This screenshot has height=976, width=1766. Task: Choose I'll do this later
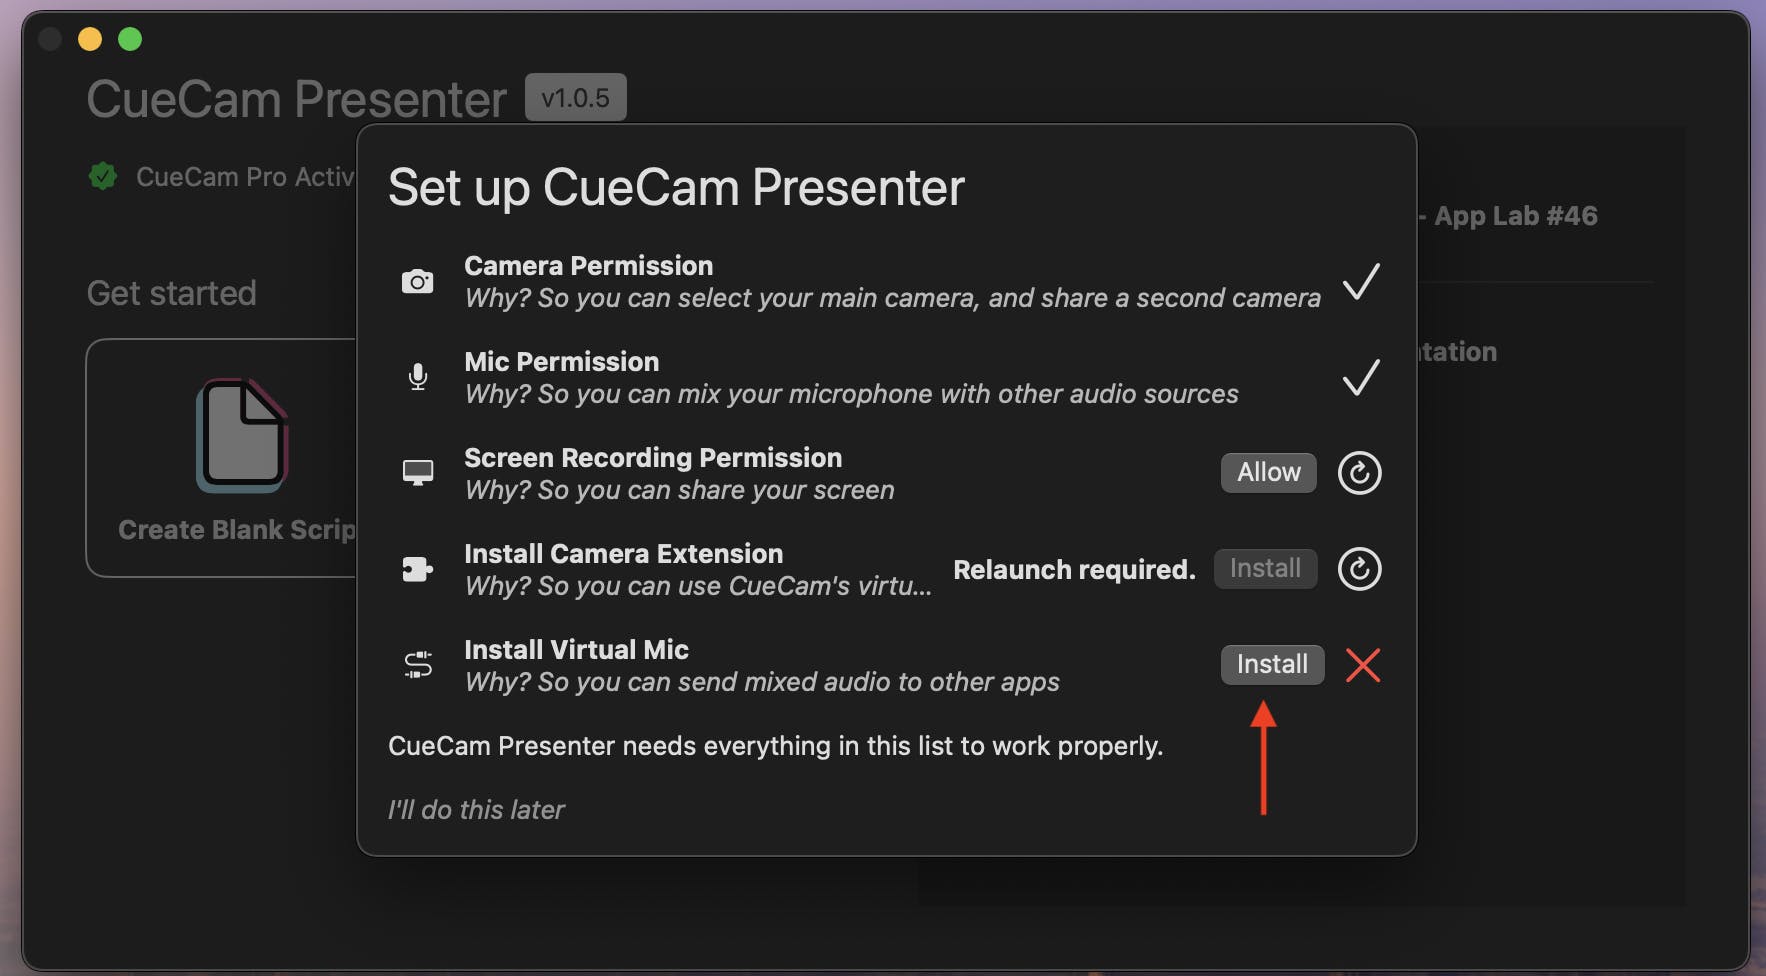[476, 810]
